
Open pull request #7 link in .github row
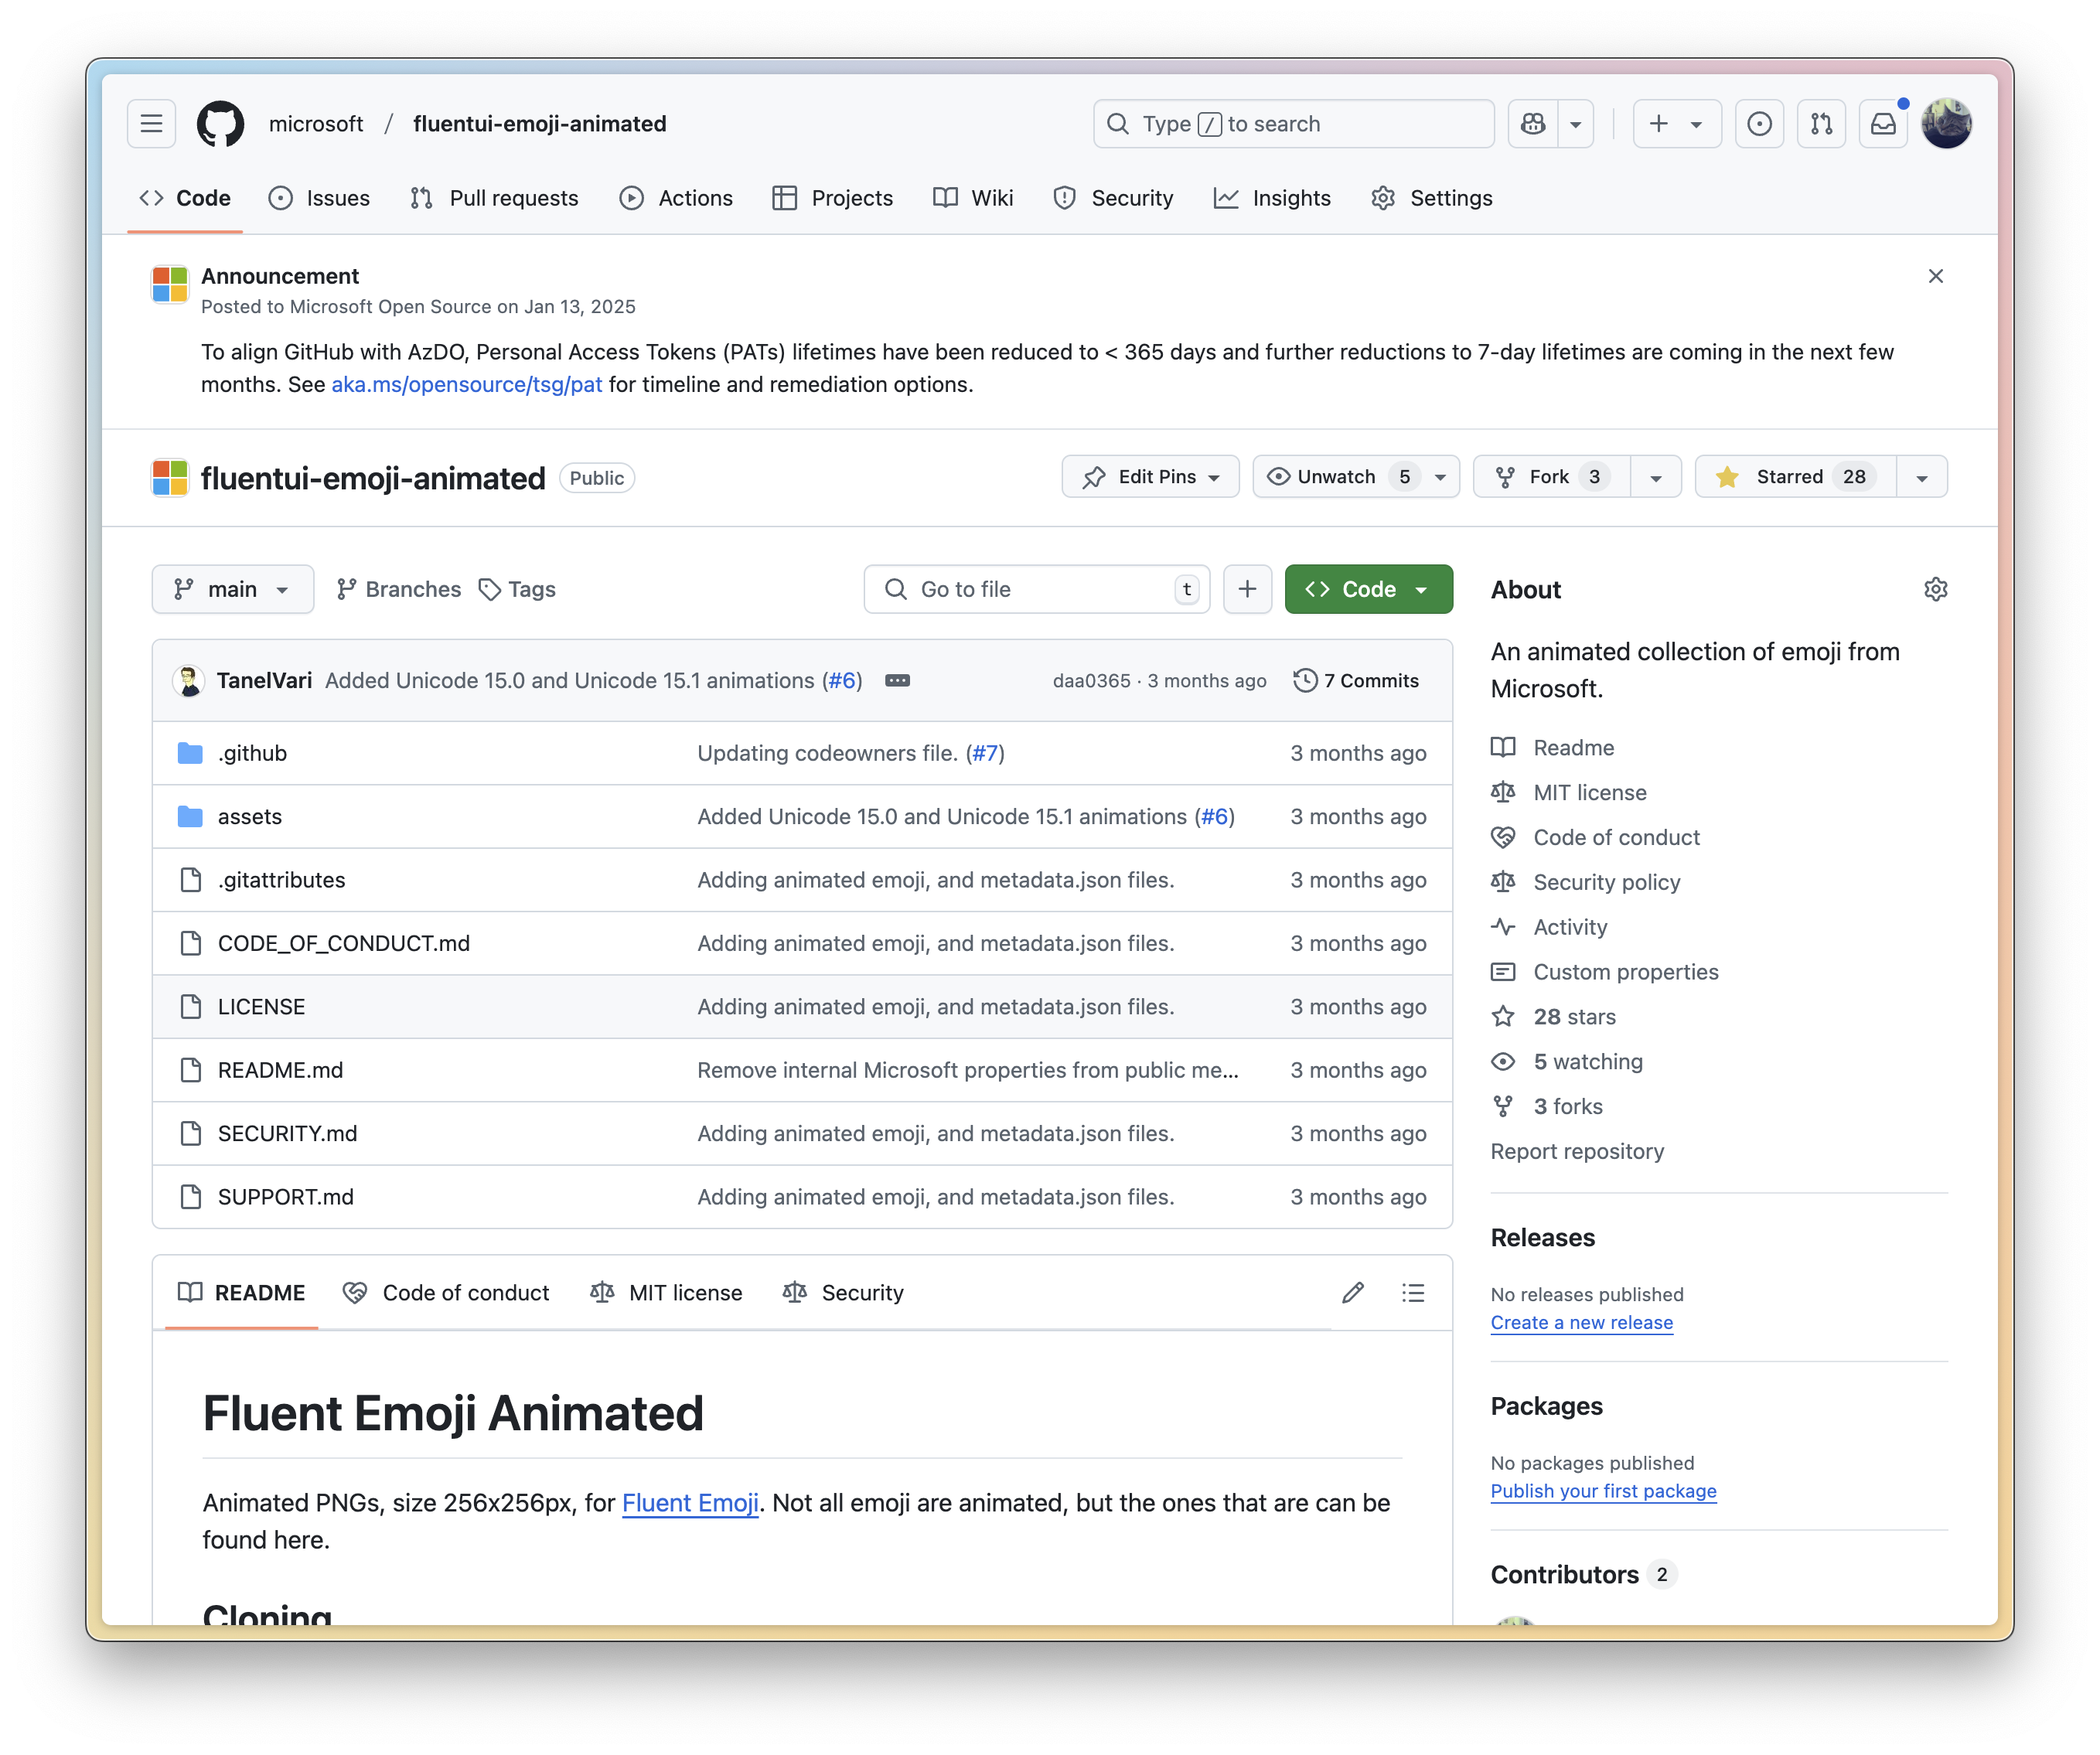point(985,753)
